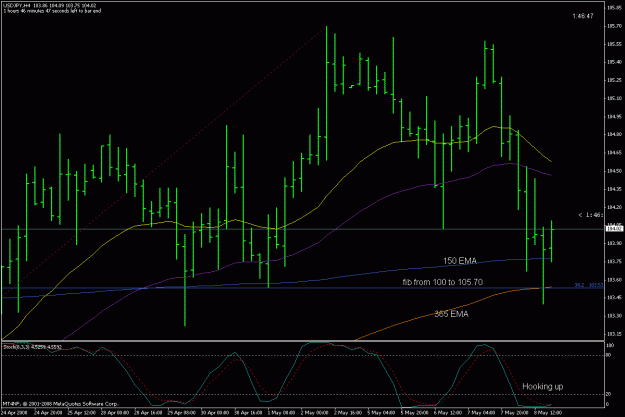625x417 pixels.
Task: Click the "8 May 12:00" time axis label
Action: [548, 413]
